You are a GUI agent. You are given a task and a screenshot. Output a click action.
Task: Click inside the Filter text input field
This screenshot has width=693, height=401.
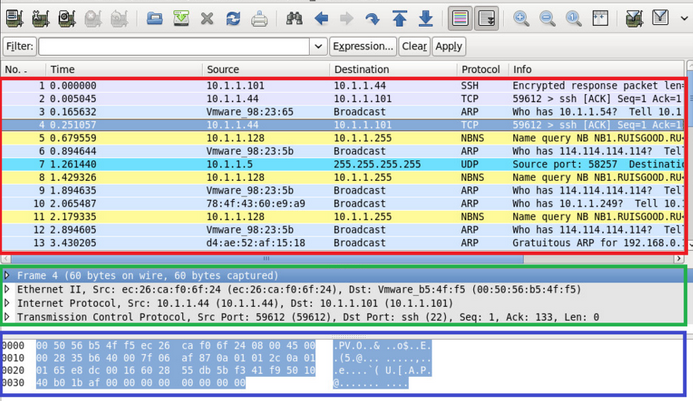174,46
